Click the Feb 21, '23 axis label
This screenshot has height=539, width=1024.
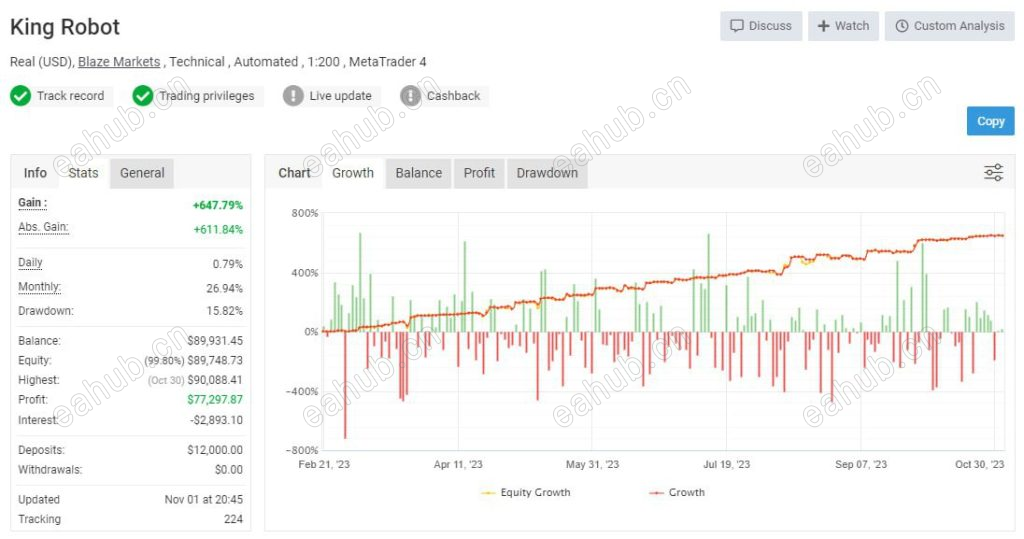tap(324, 465)
